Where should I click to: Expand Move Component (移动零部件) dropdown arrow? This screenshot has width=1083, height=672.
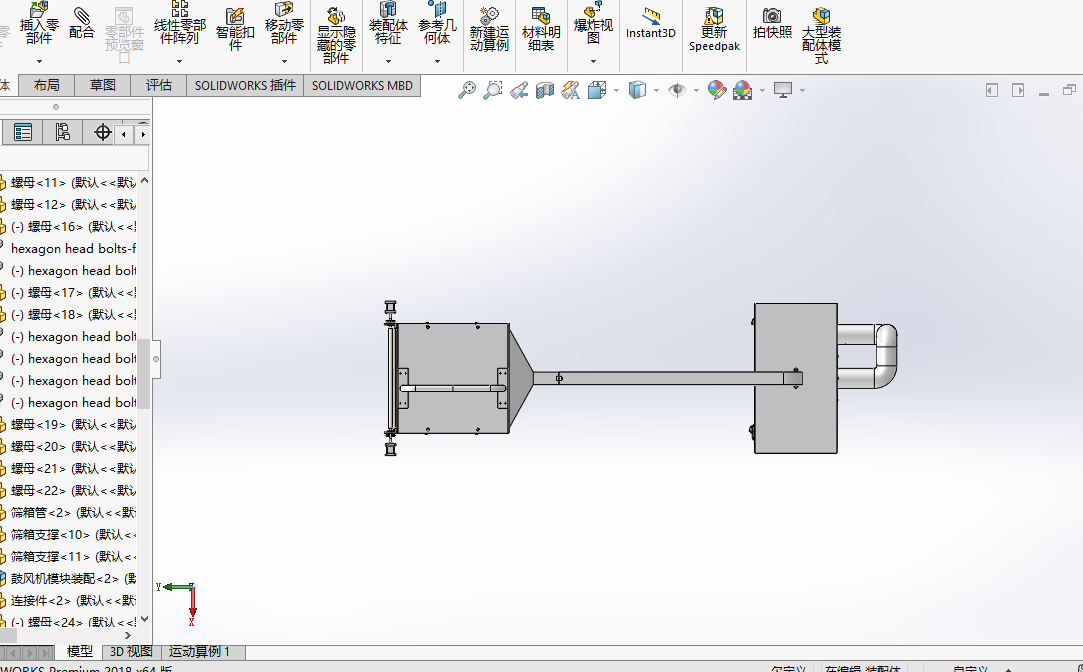[284, 61]
